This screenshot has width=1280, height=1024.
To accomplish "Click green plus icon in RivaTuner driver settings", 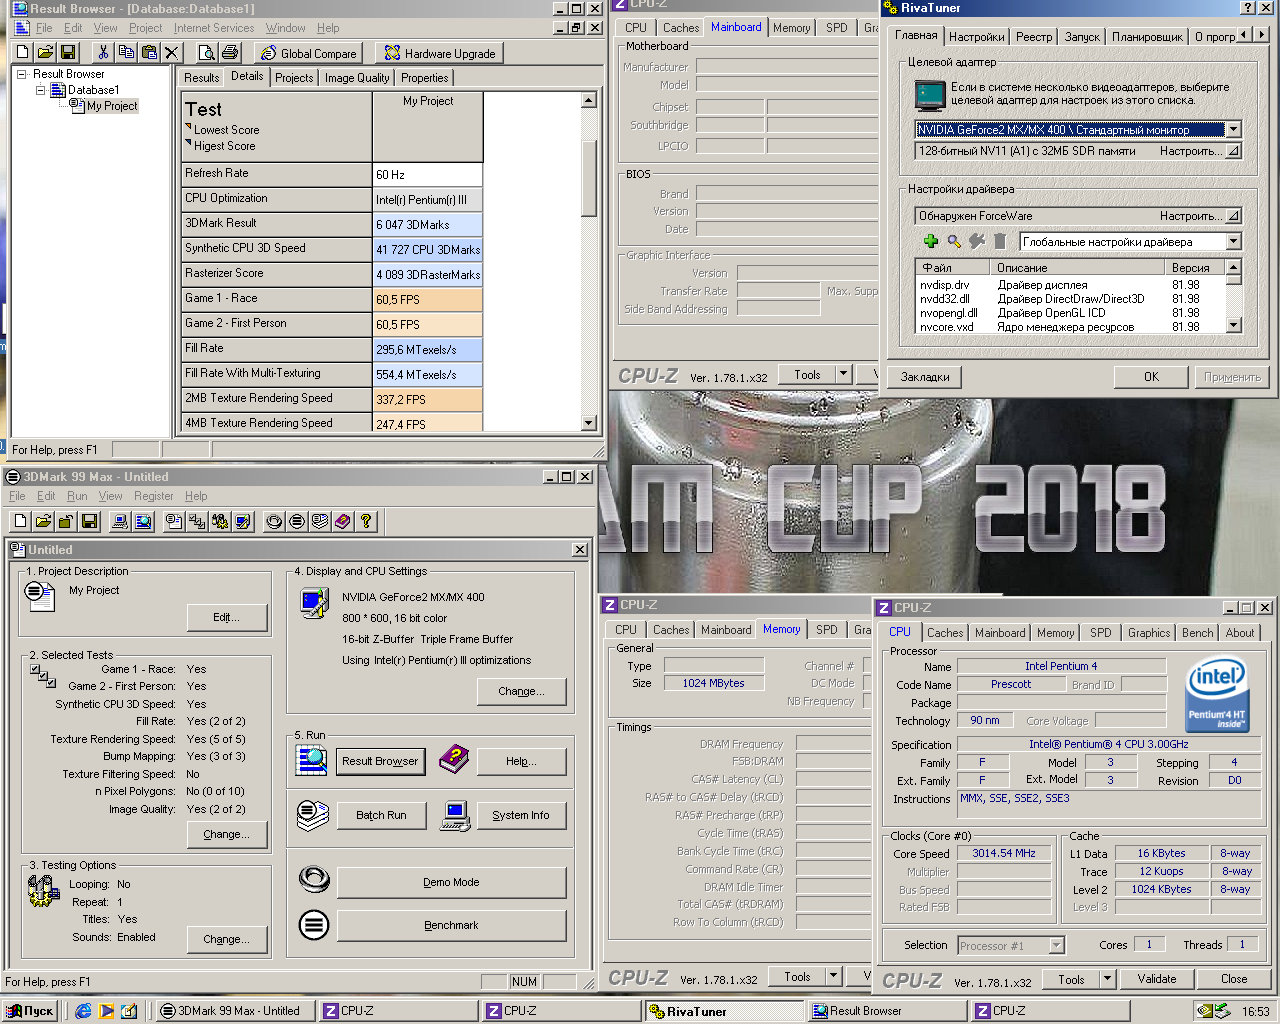I will point(931,241).
